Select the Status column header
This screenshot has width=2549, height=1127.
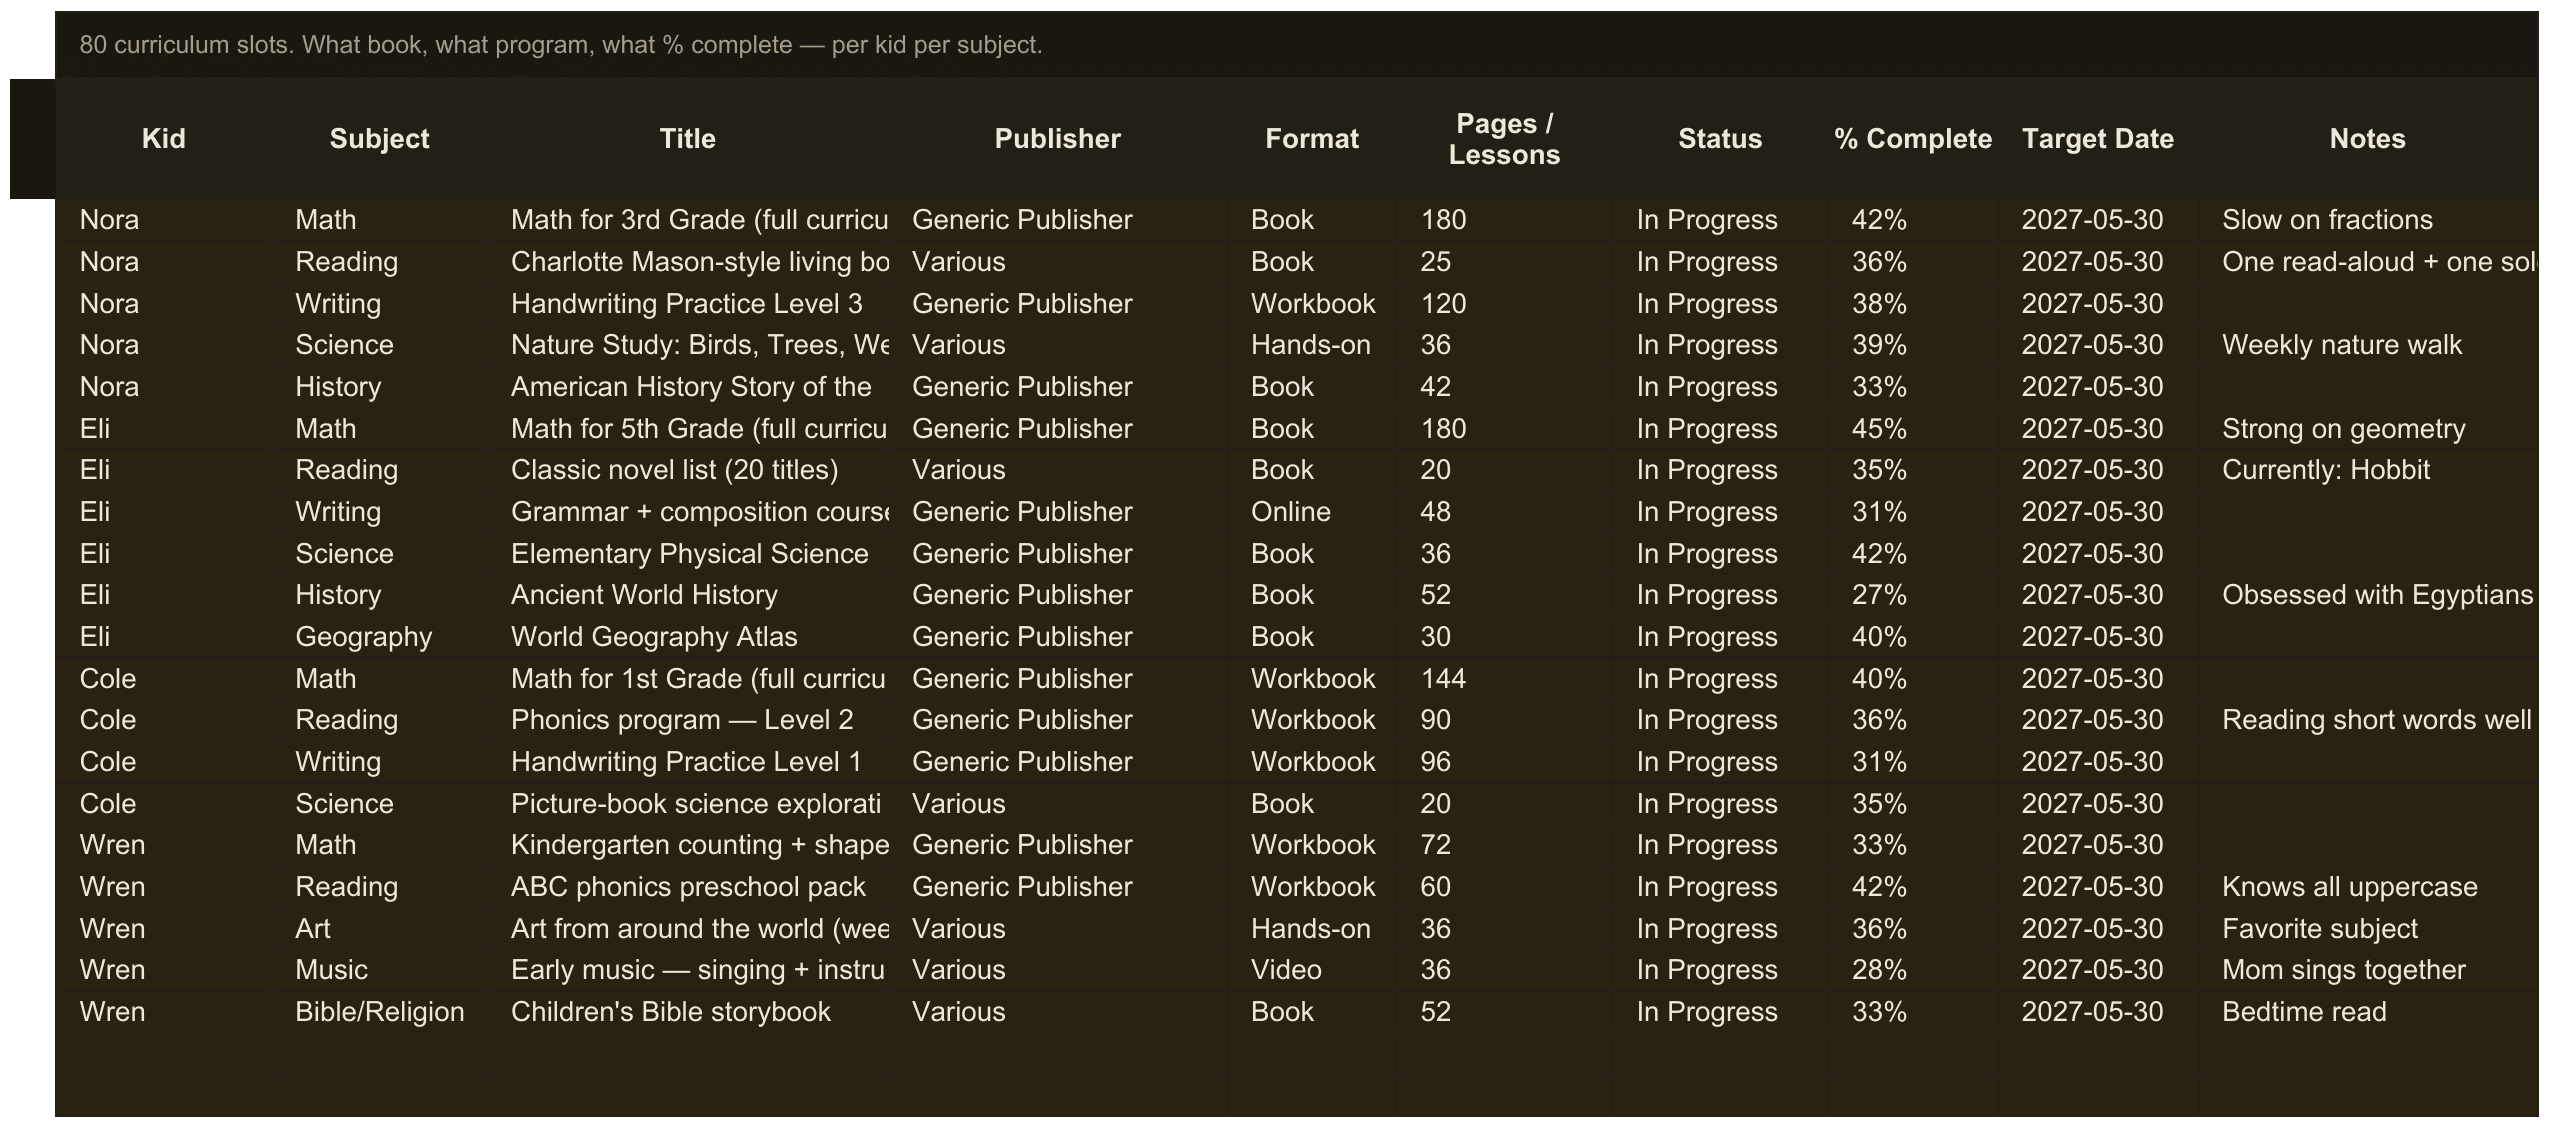click(1720, 139)
